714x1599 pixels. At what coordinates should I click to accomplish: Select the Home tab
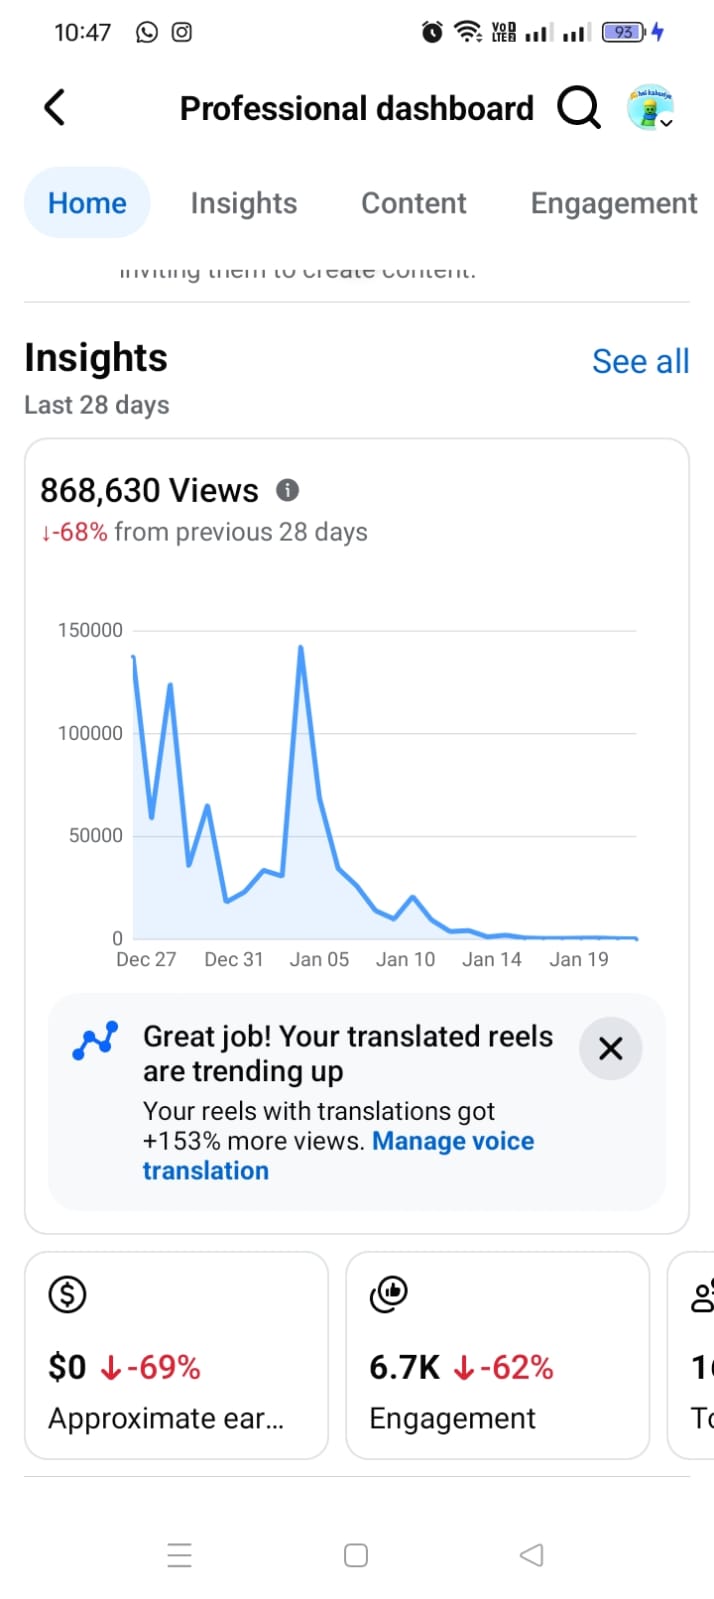click(87, 203)
